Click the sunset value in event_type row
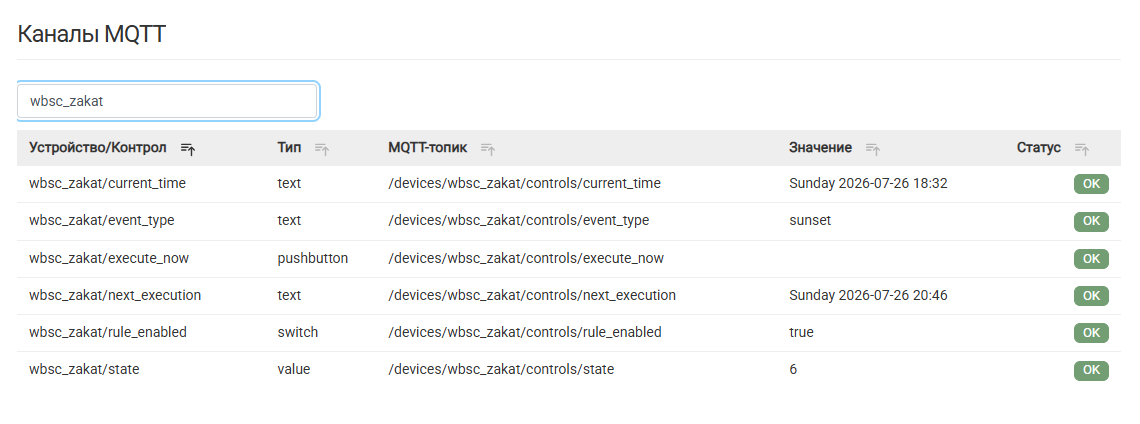The image size is (1140, 424). (810, 220)
